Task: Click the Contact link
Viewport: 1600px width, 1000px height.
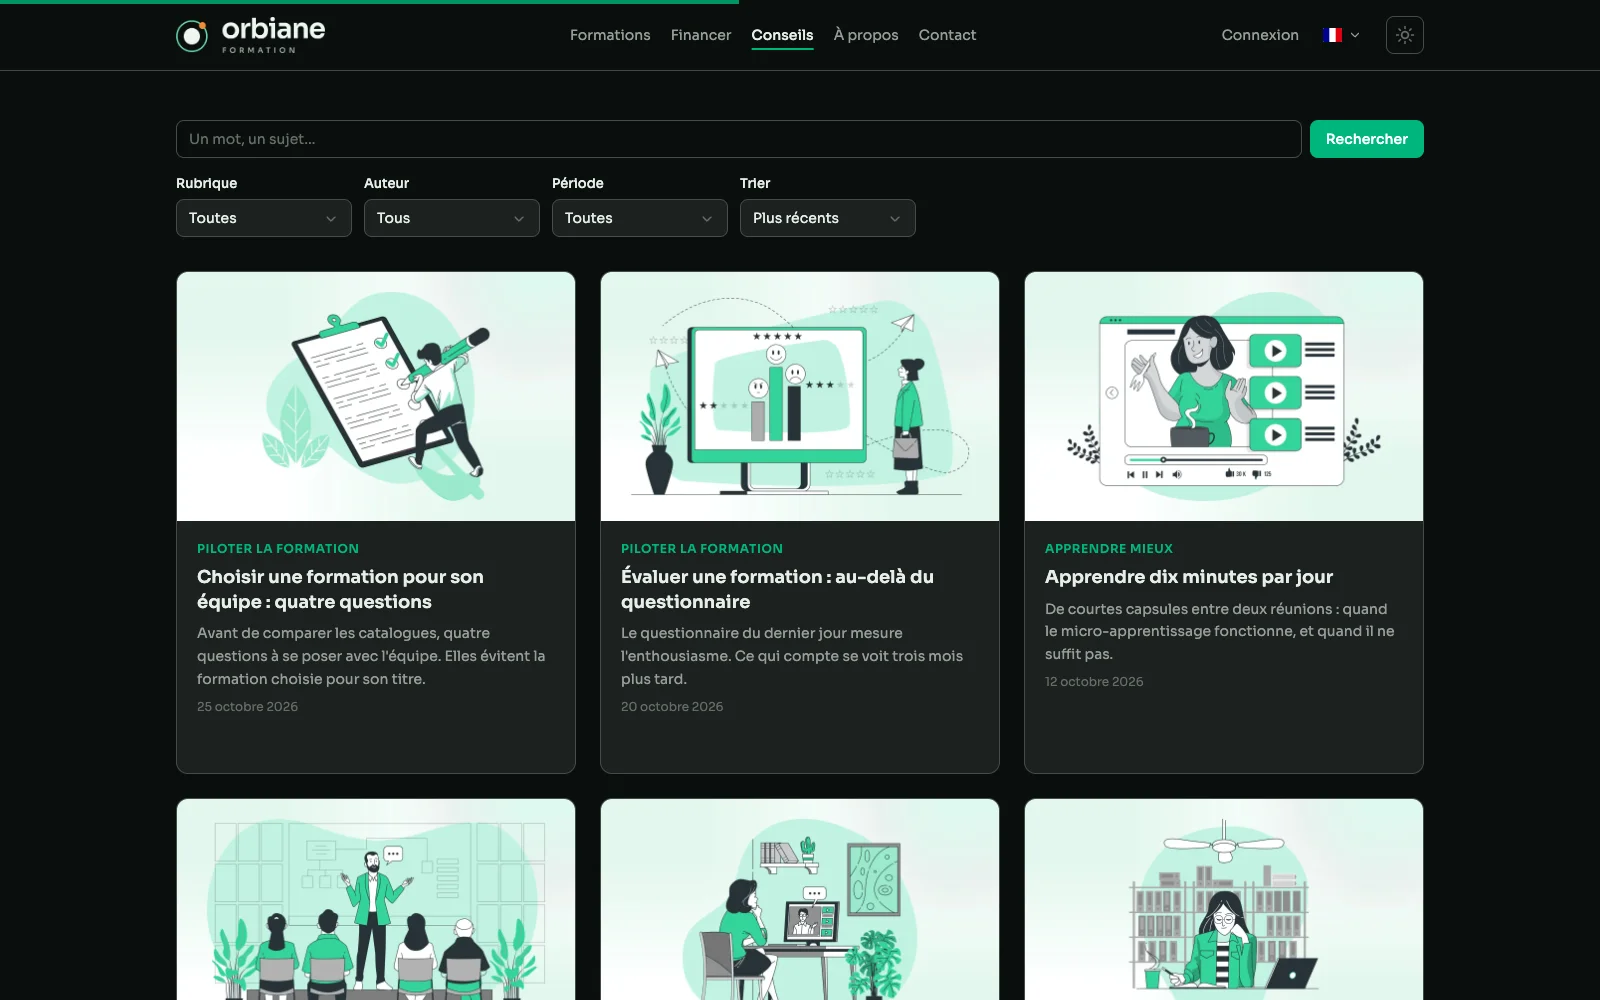Action: tap(947, 35)
